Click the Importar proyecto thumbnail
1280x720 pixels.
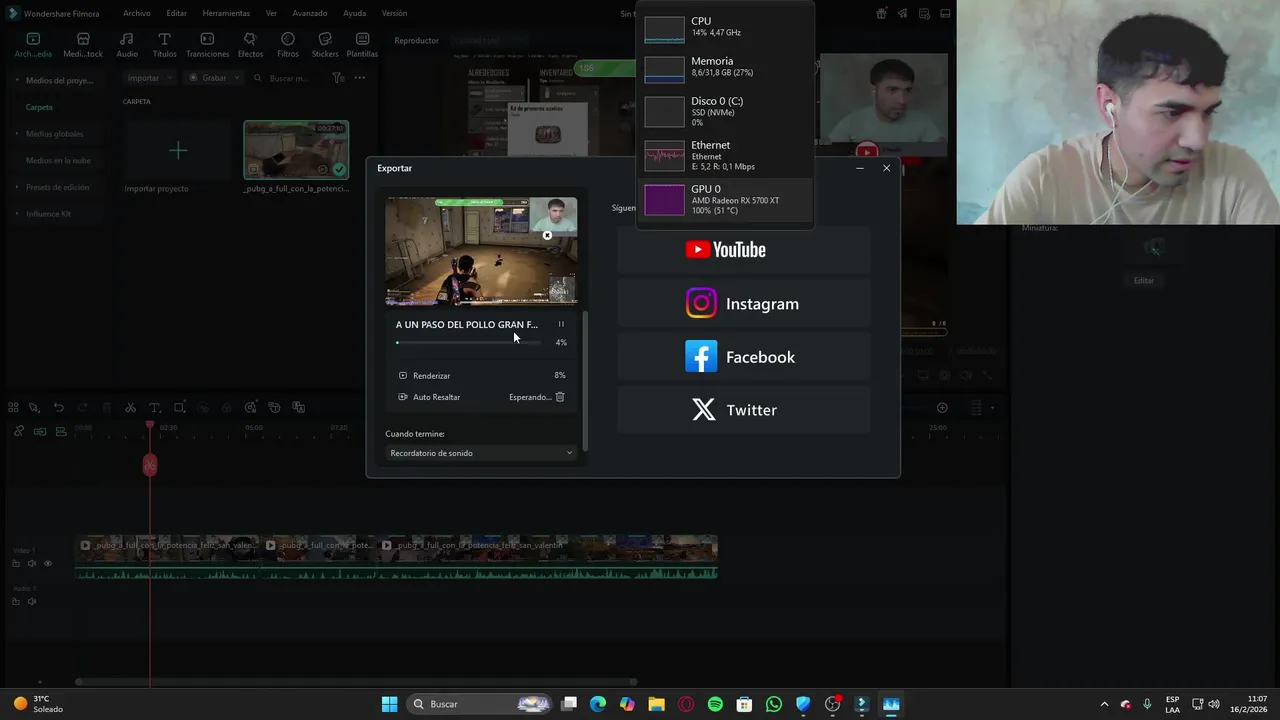(x=177, y=150)
